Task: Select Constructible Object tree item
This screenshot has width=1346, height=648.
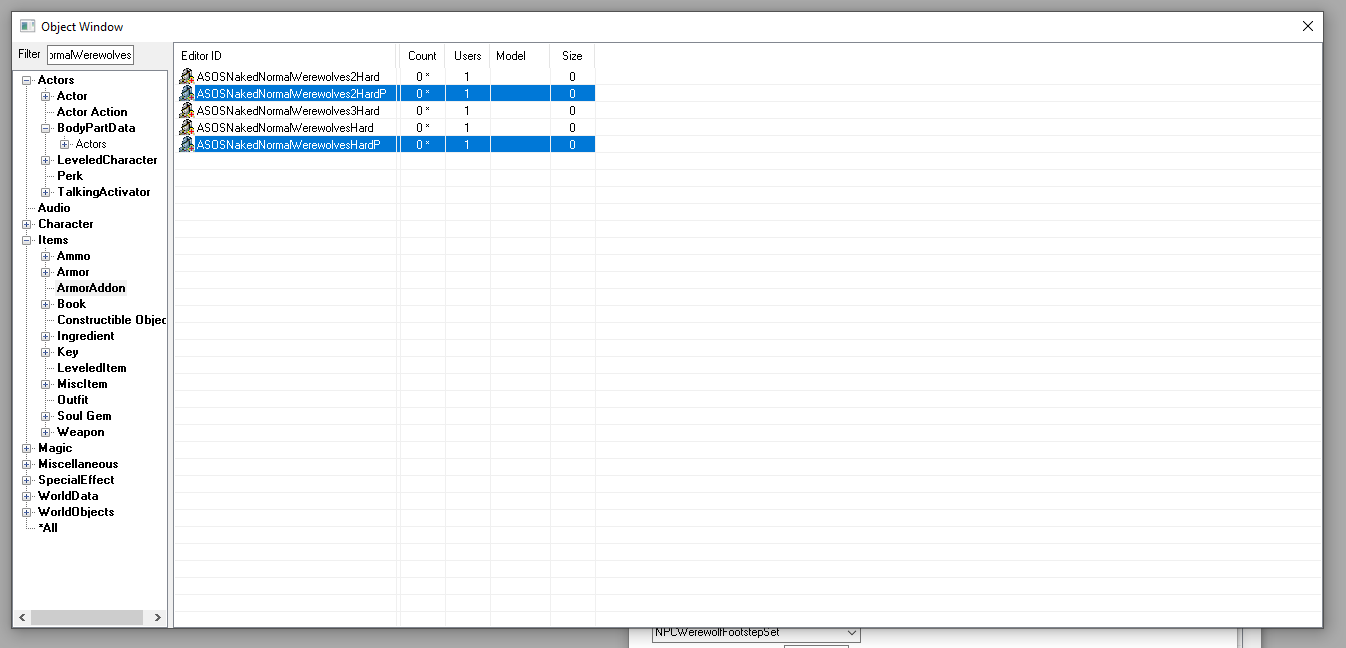Action: pyautogui.click(x=112, y=320)
